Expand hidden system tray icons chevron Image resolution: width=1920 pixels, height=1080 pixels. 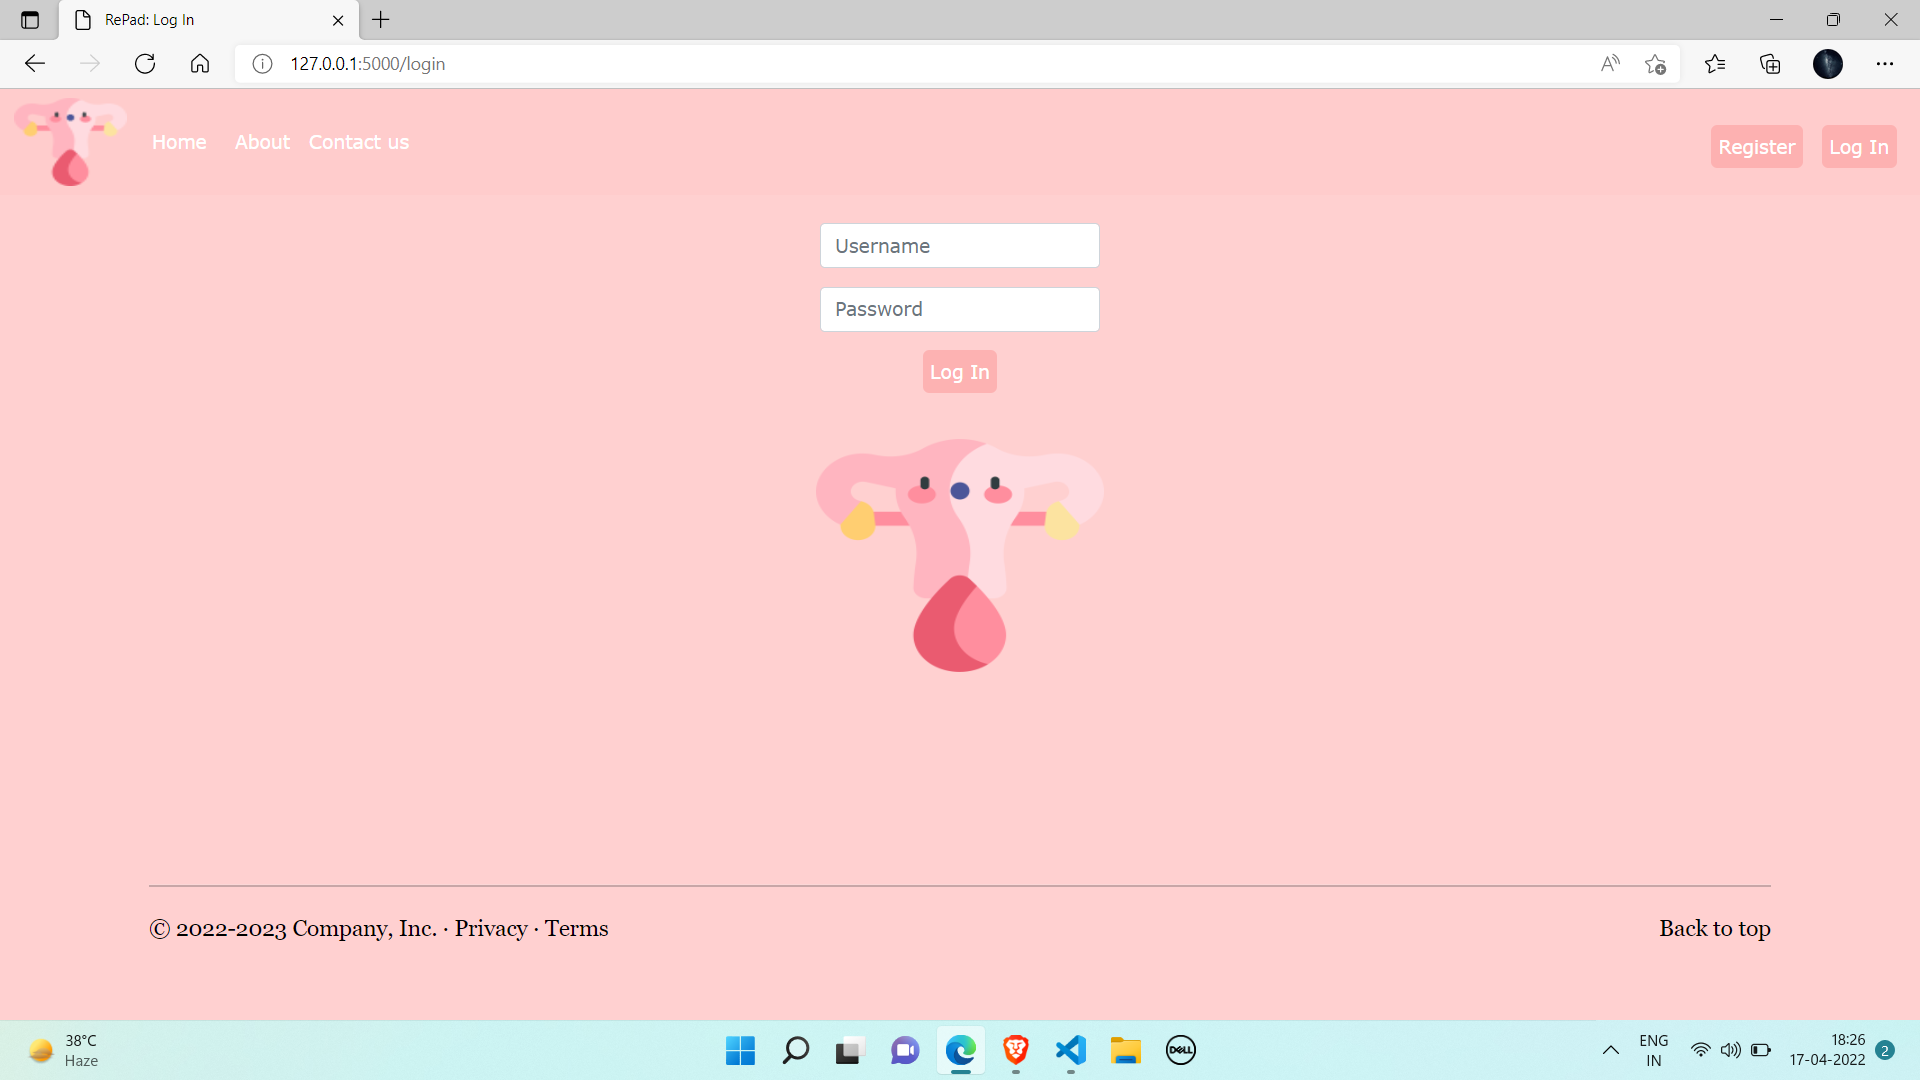coord(1610,1050)
